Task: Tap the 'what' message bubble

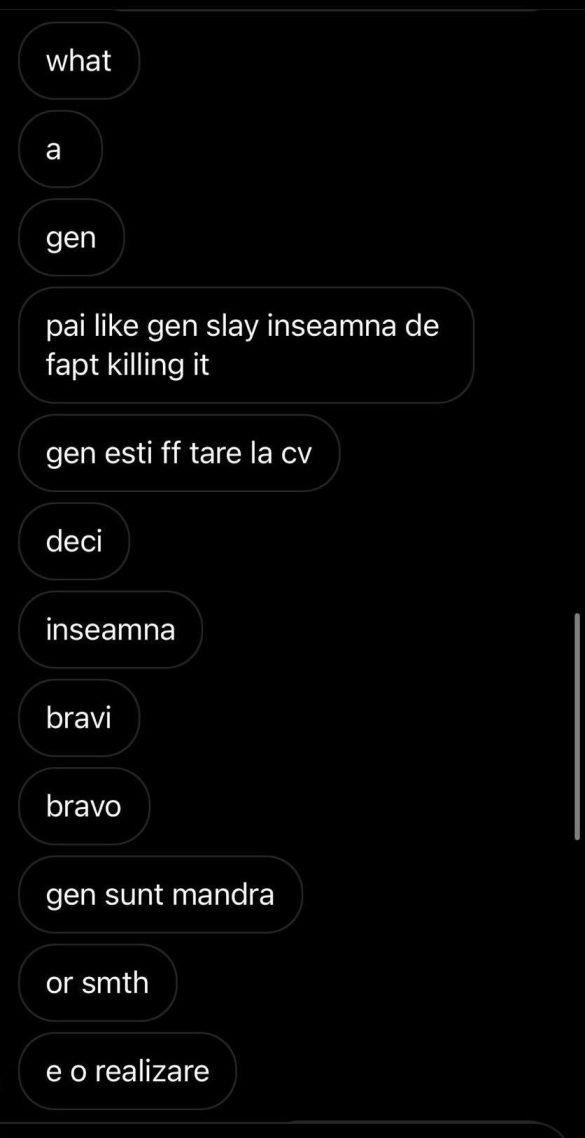Action: click(78, 61)
